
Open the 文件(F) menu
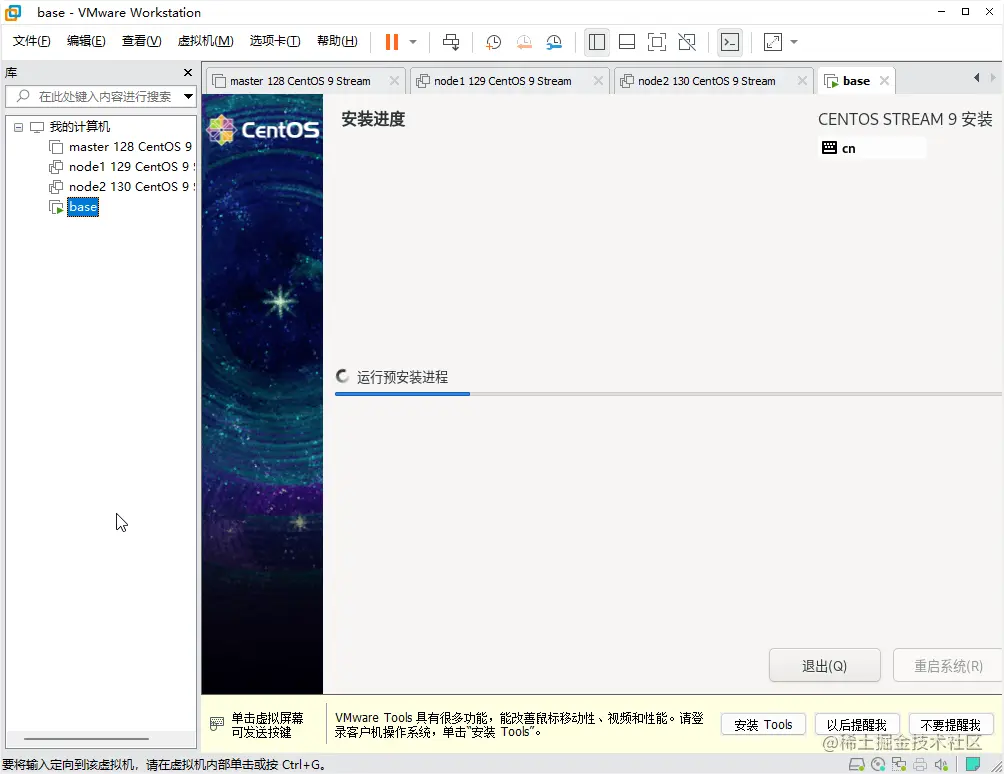[x=31, y=41]
